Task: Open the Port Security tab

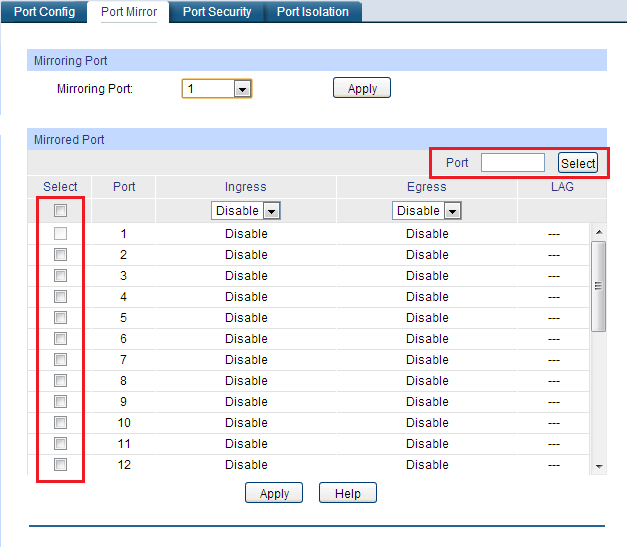Action: pos(217,12)
